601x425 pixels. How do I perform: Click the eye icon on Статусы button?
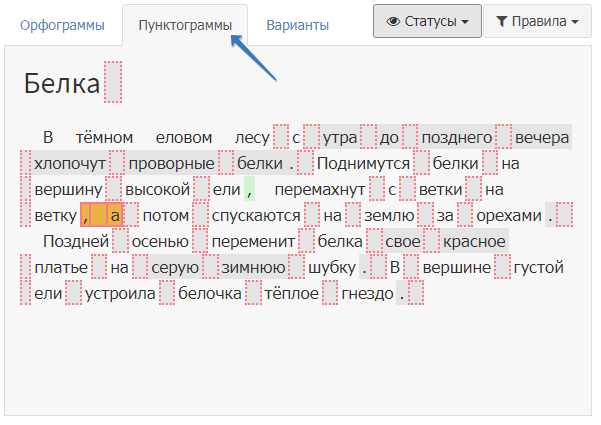point(393,21)
